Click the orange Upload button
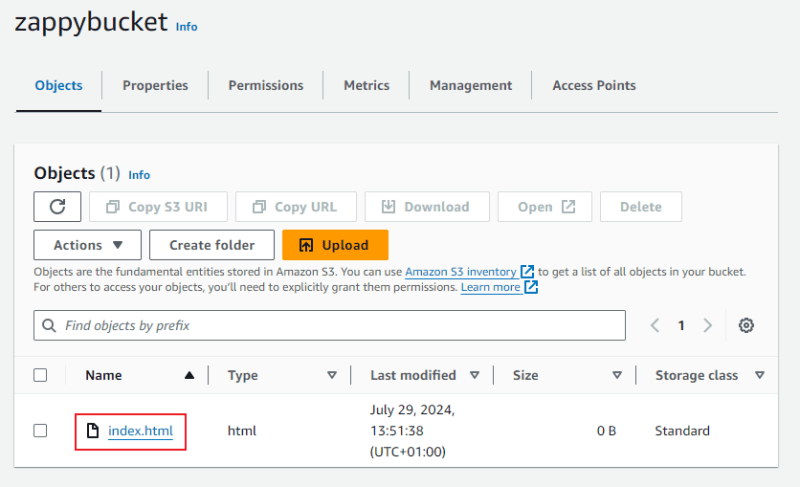This screenshot has width=800, height=487. tap(335, 245)
